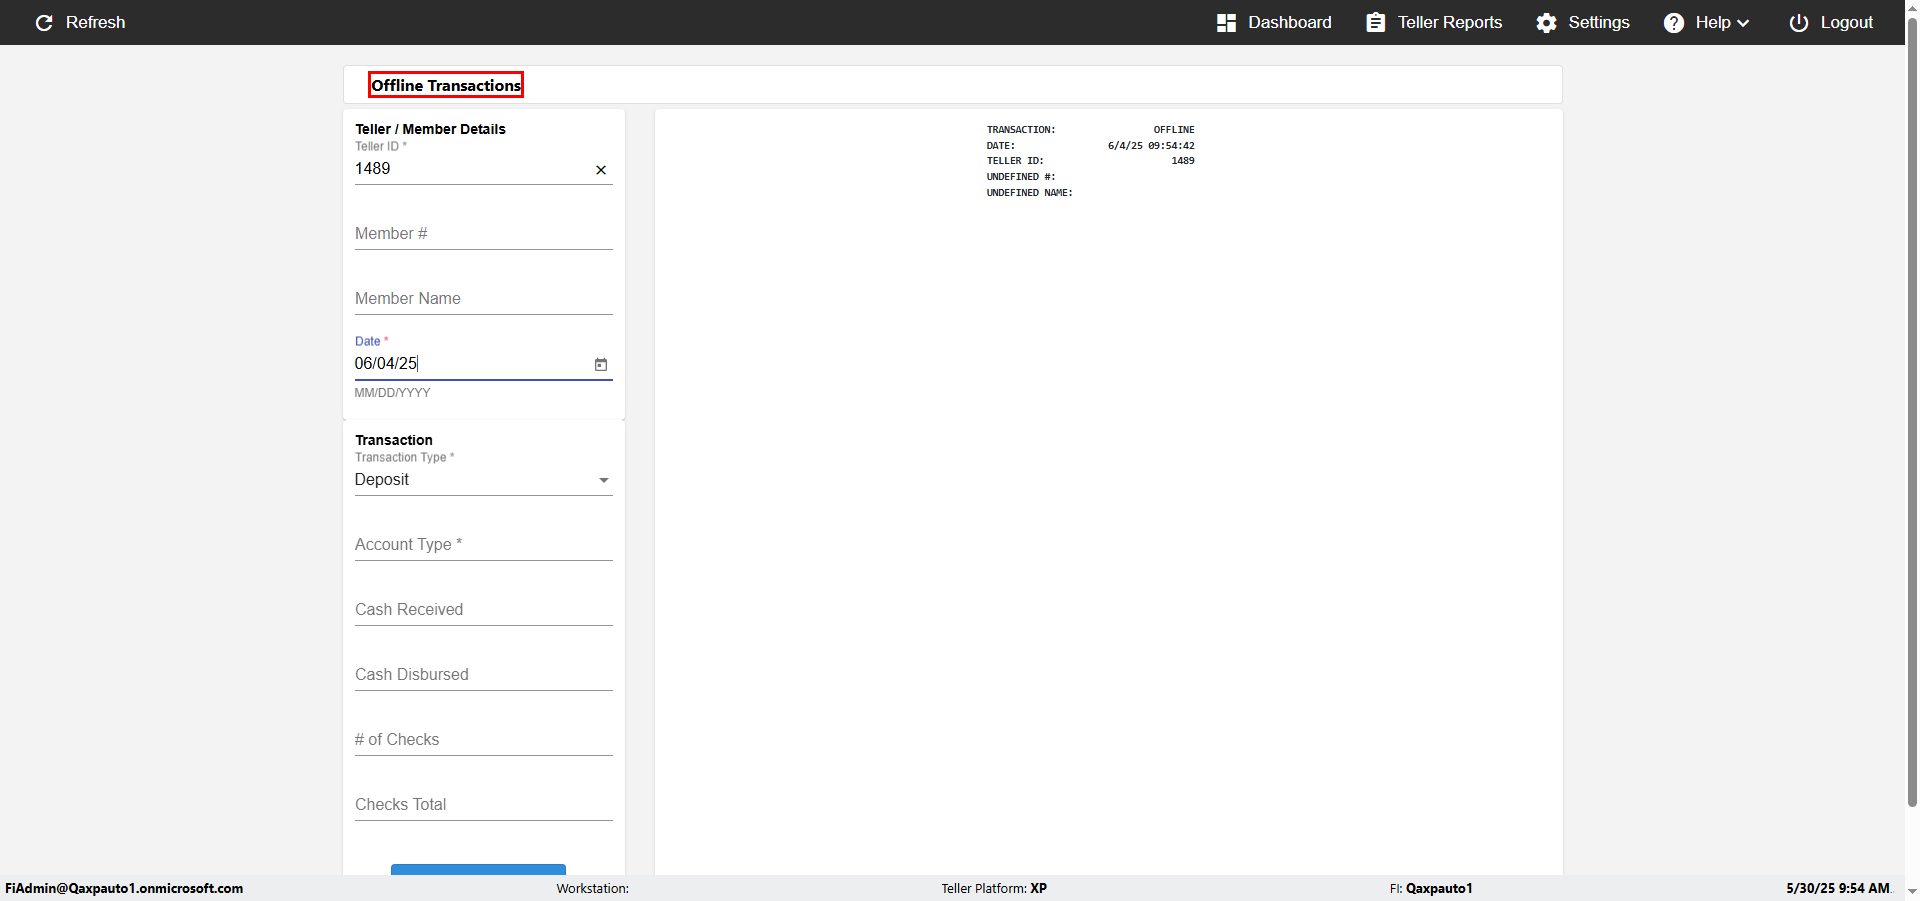The height and width of the screenshot is (901, 1920).
Task: Open the Transaction Type dropdown arrow
Action: [603, 480]
